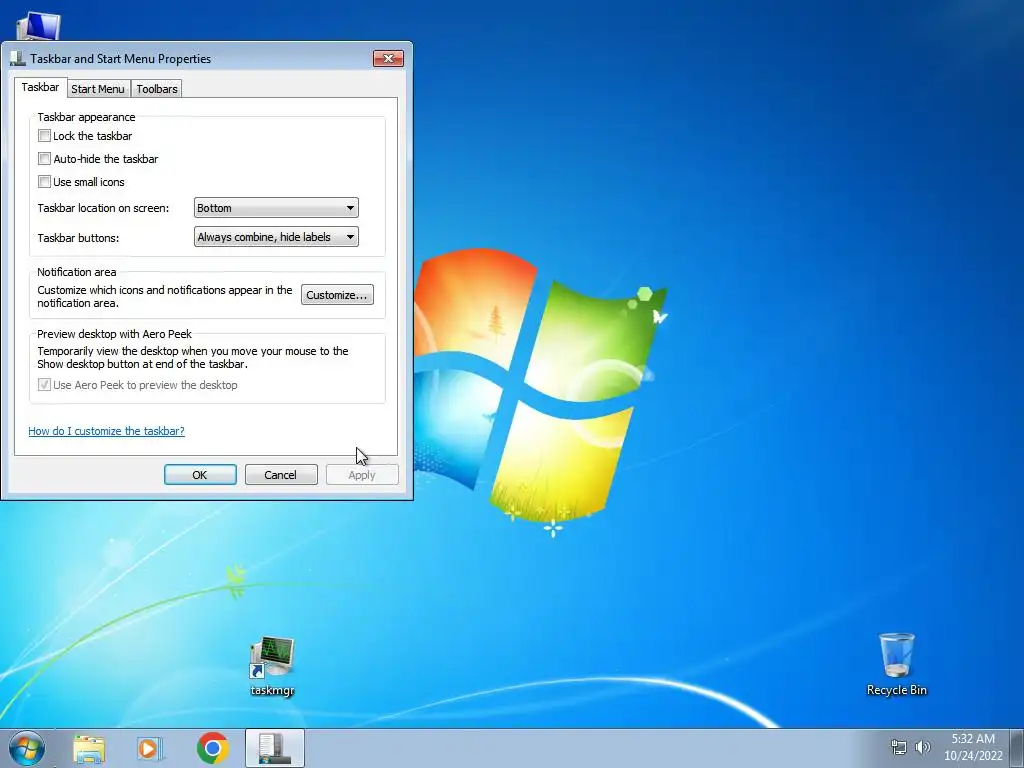Click the Taskbar buttons label

(x=78, y=238)
